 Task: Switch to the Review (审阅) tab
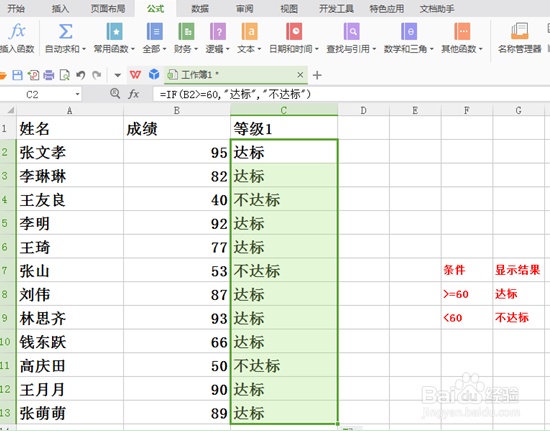tap(244, 8)
